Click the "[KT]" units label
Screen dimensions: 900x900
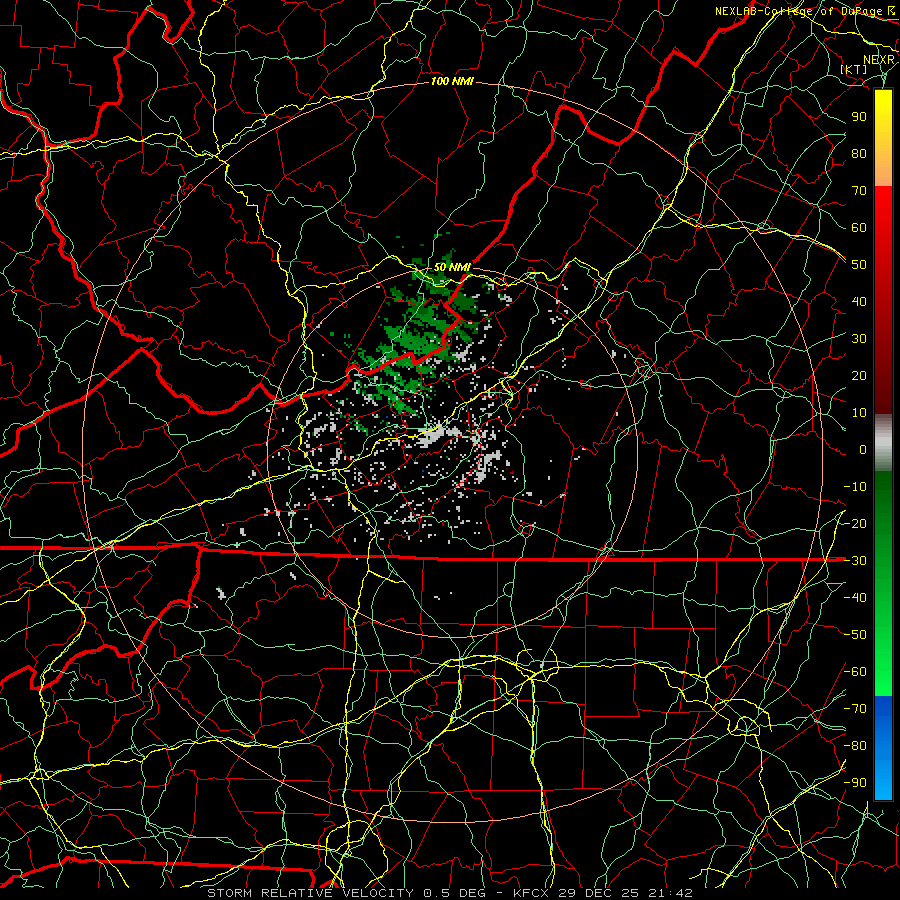(854, 69)
